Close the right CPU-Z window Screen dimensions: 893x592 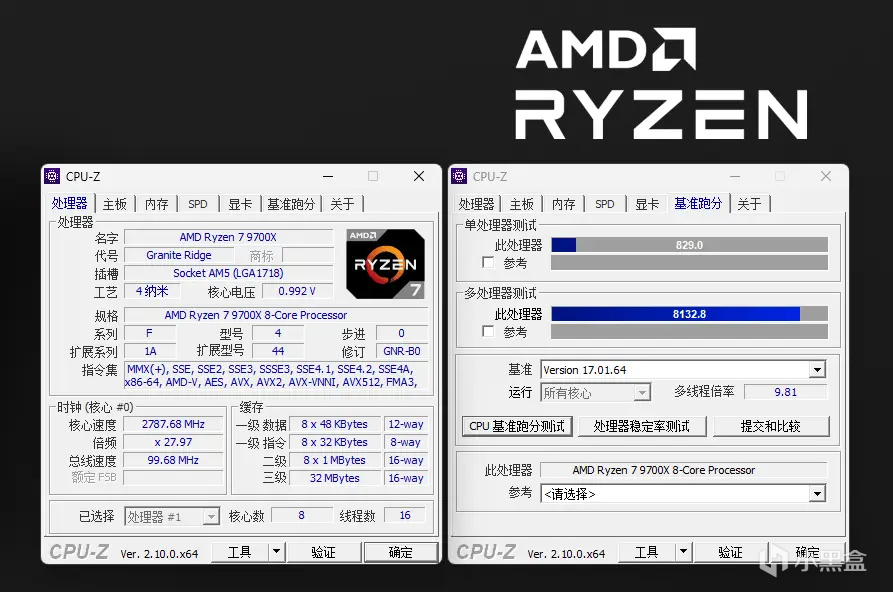tap(826, 176)
